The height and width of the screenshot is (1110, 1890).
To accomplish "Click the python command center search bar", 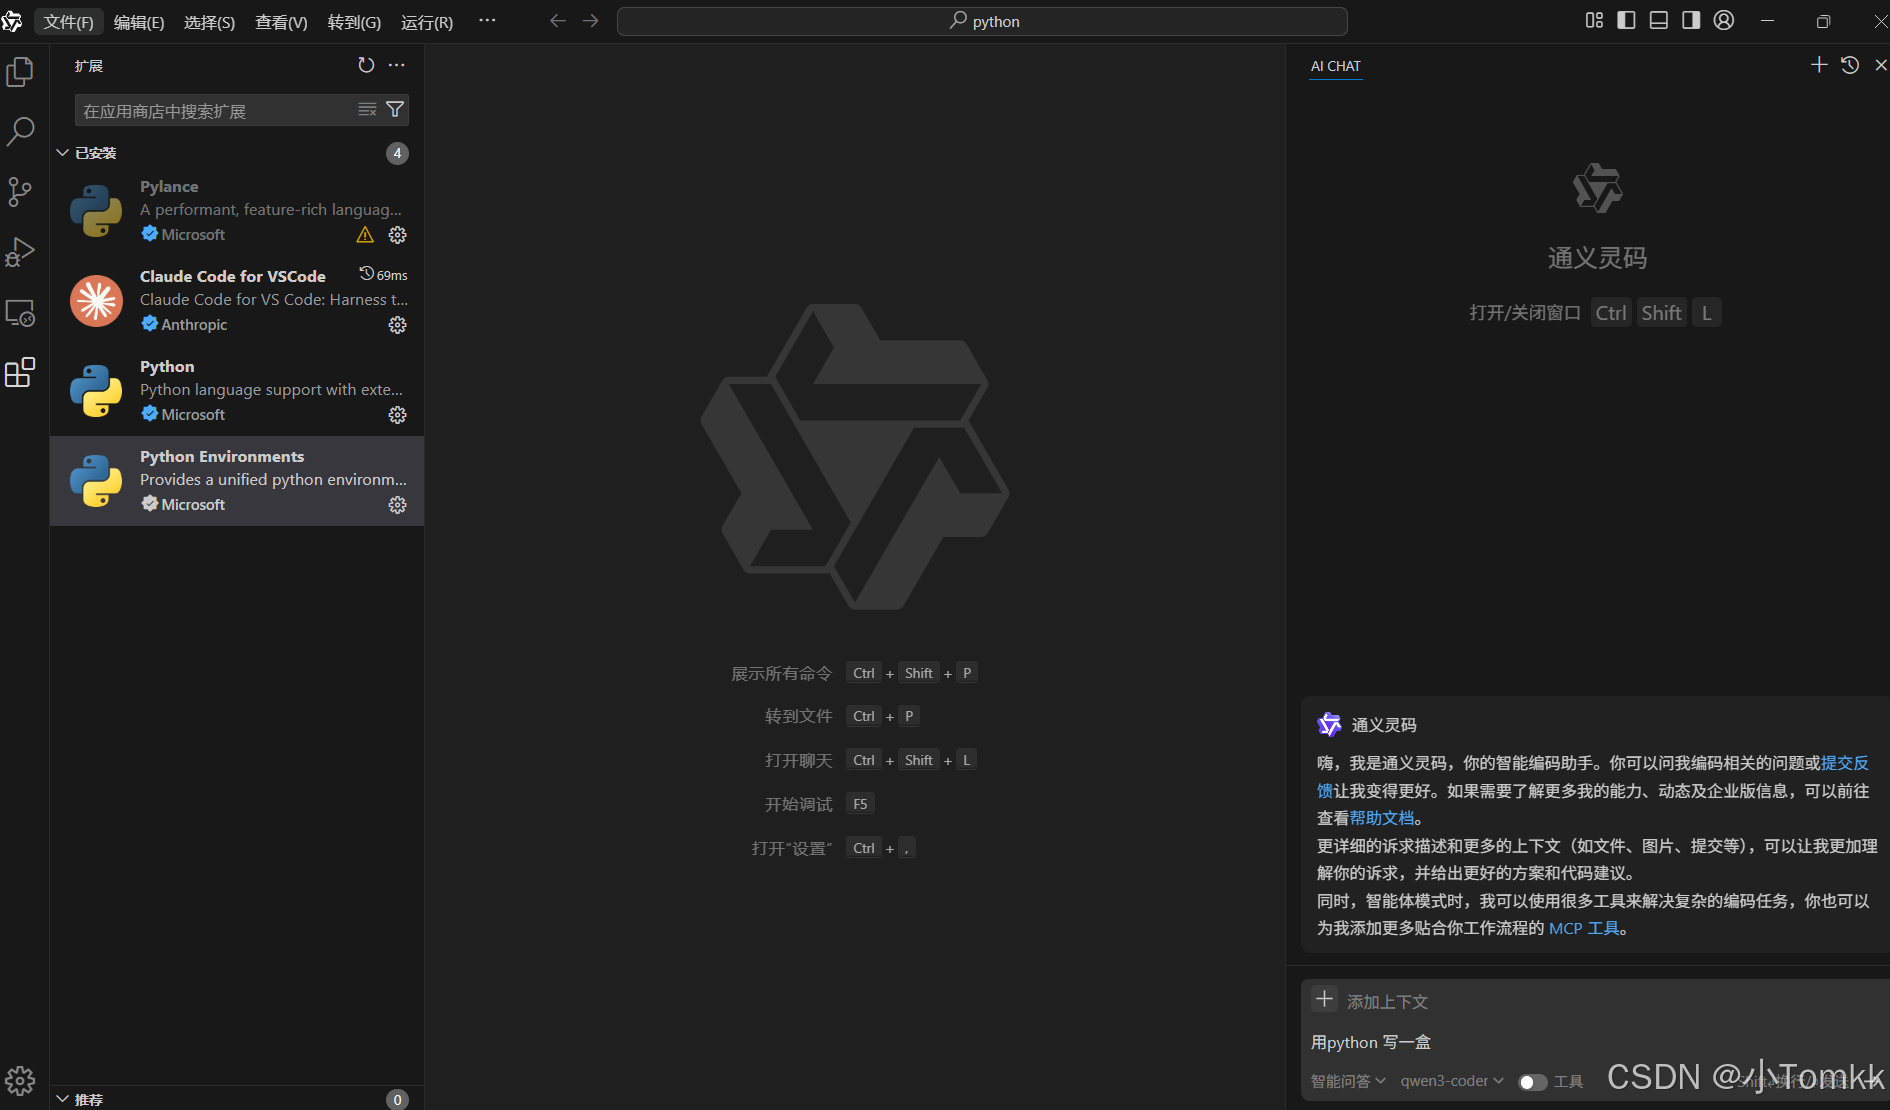I will (982, 21).
